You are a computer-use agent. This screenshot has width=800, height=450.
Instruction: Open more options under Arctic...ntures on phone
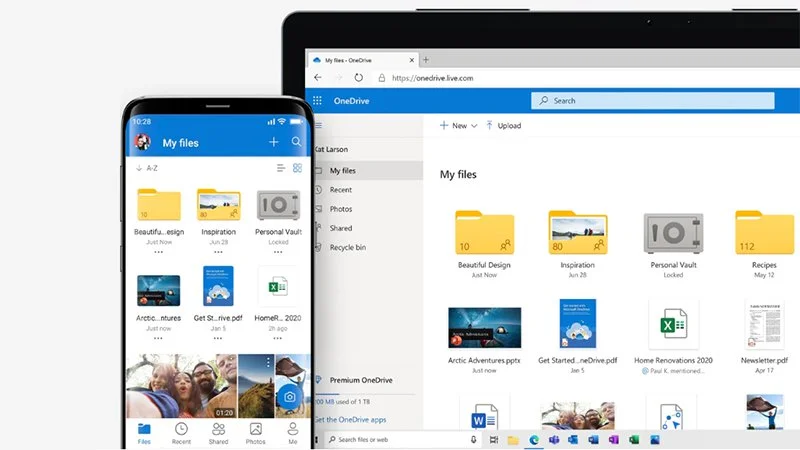point(158,338)
